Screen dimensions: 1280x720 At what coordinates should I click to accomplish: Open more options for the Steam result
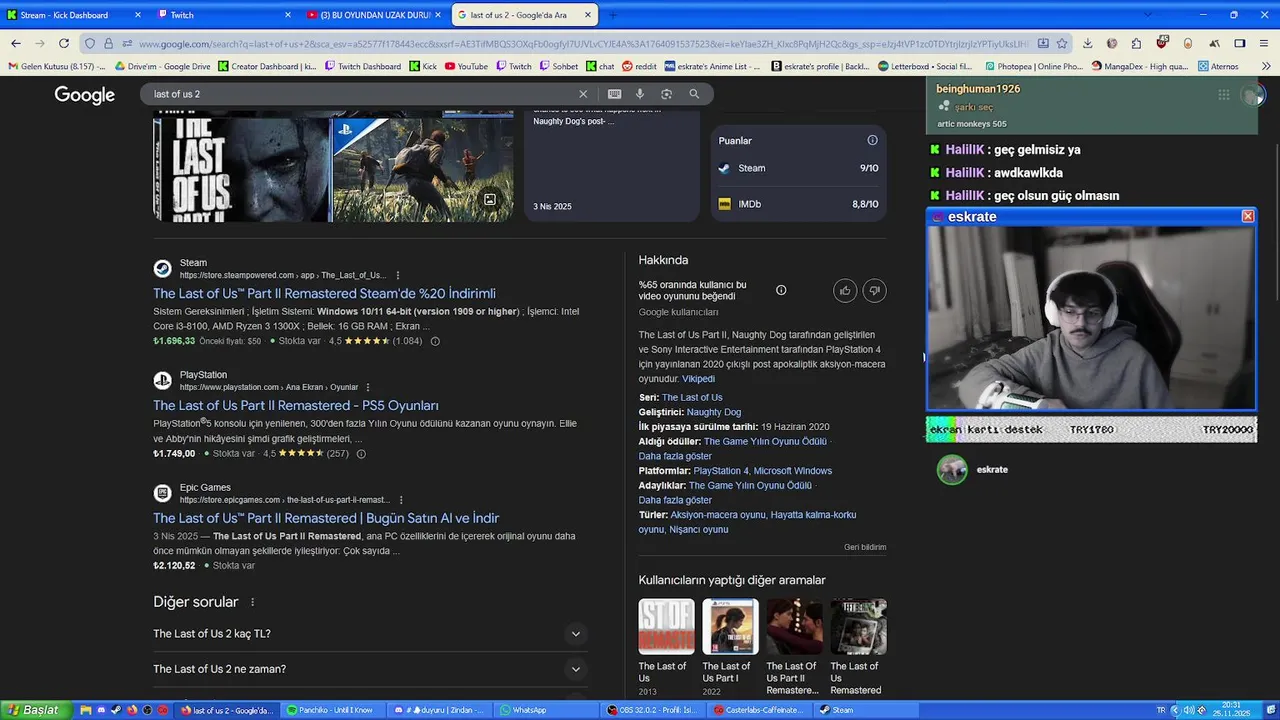398,275
